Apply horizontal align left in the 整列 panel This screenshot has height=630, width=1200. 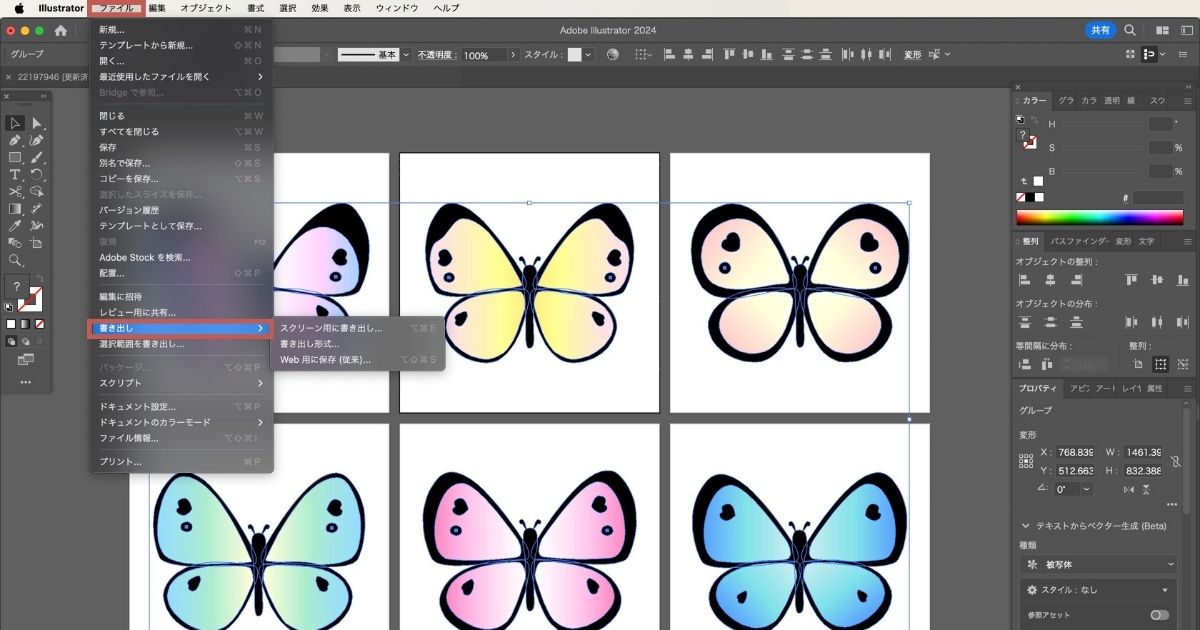1023,280
